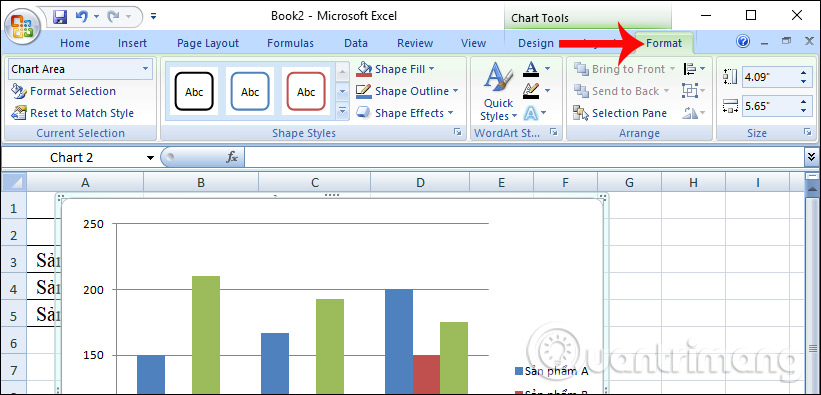Apply the black outline Abc shape style
The height and width of the screenshot is (395, 821).
point(194,92)
